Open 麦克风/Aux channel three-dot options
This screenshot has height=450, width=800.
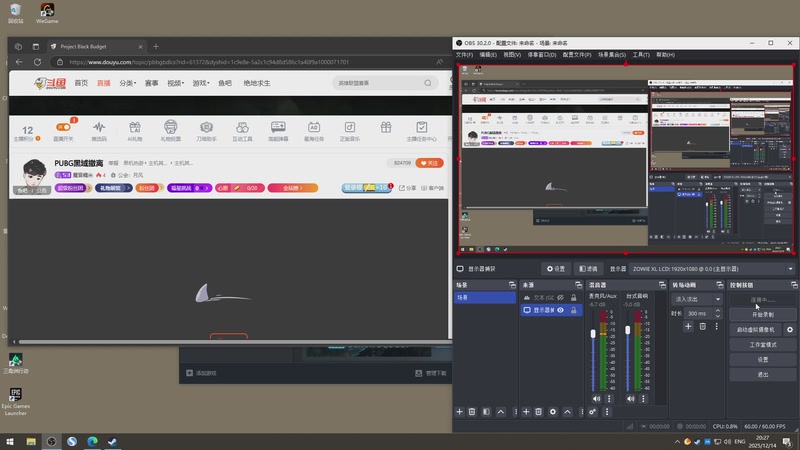point(609,398)
